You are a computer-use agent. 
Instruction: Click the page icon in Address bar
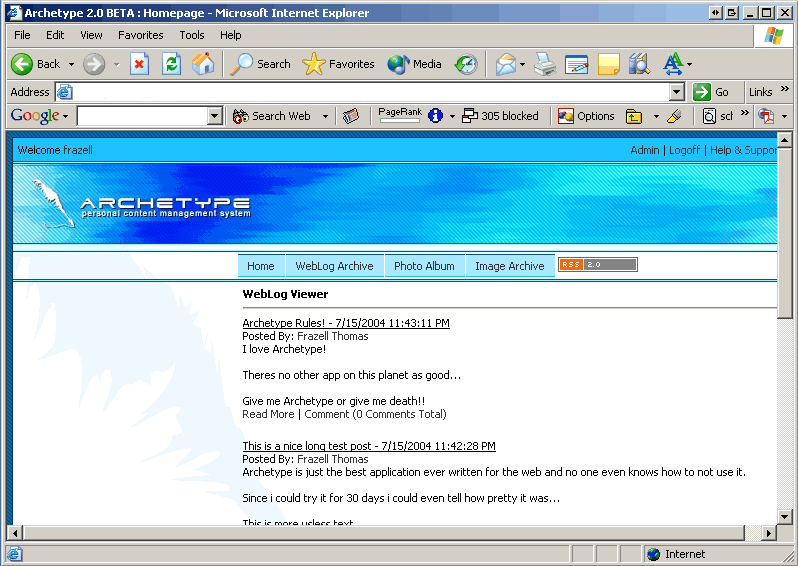click(65, 92)
